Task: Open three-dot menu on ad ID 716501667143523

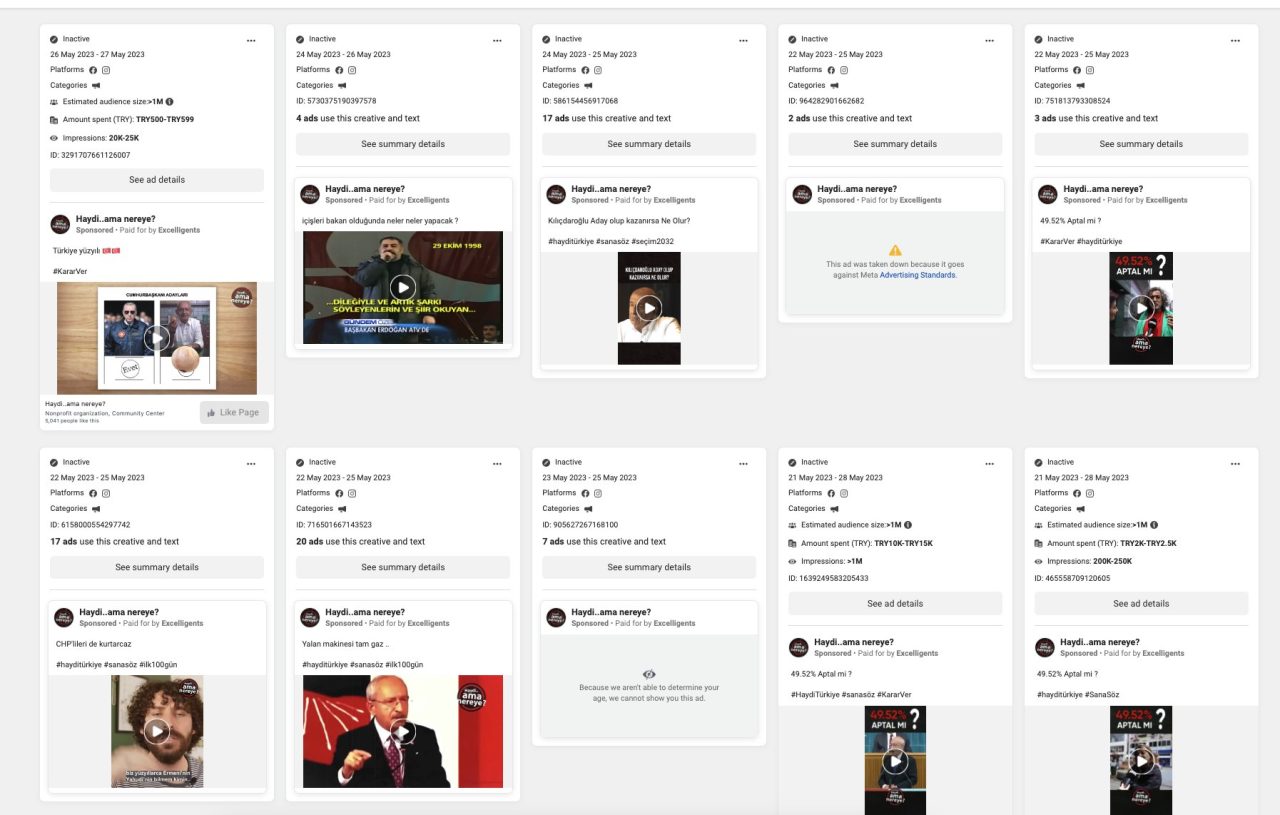Action: [x=497, y=463]
